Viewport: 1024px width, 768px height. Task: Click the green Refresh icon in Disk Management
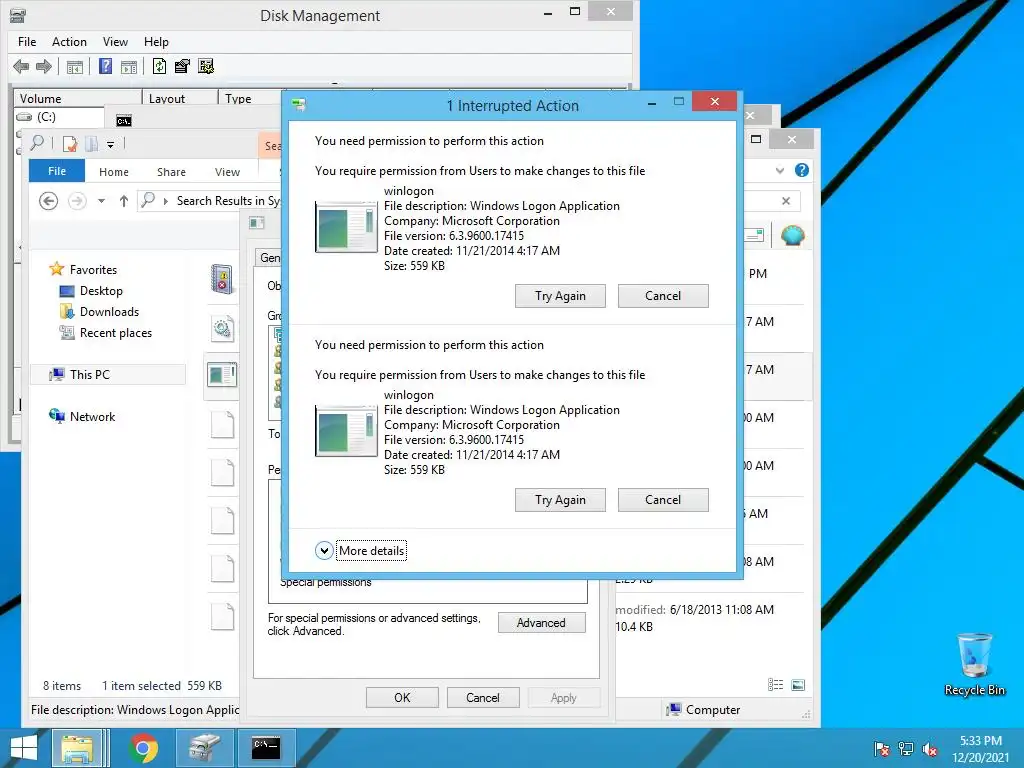pyautogui.click(x=159, y=66)
